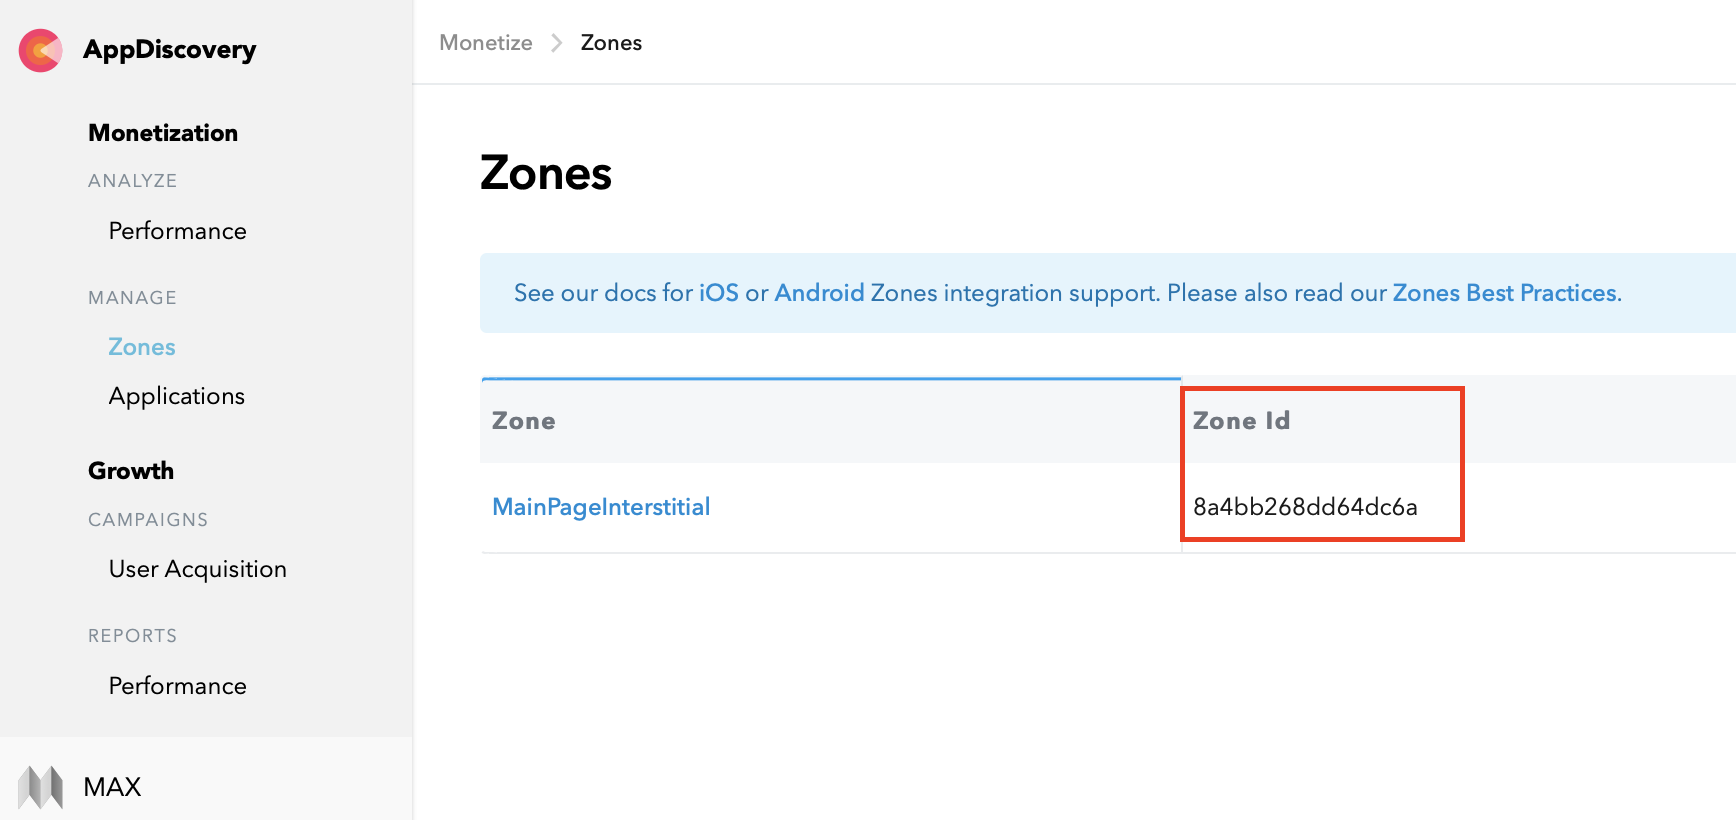Click the Zones breadcrumb item

click(x=611, y=43)
